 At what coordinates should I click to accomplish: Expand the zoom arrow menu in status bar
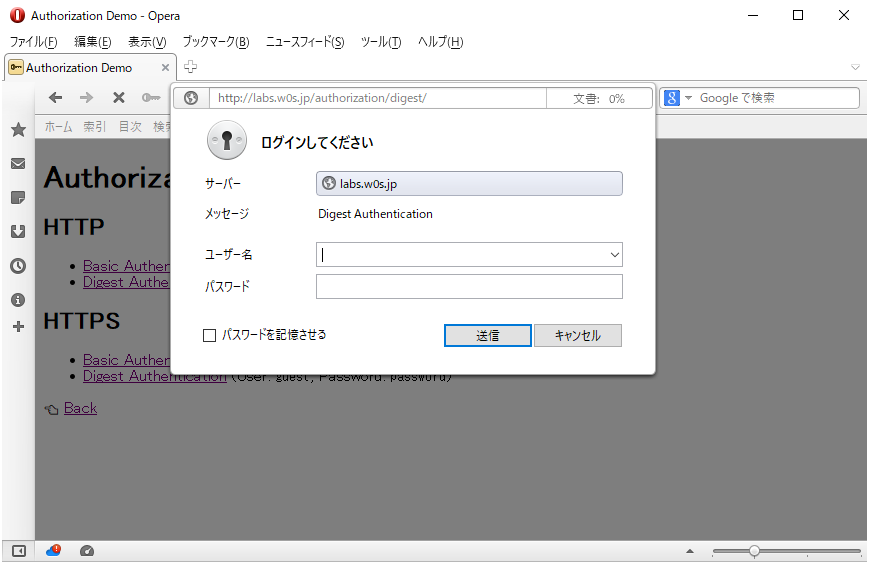(689, 551)
